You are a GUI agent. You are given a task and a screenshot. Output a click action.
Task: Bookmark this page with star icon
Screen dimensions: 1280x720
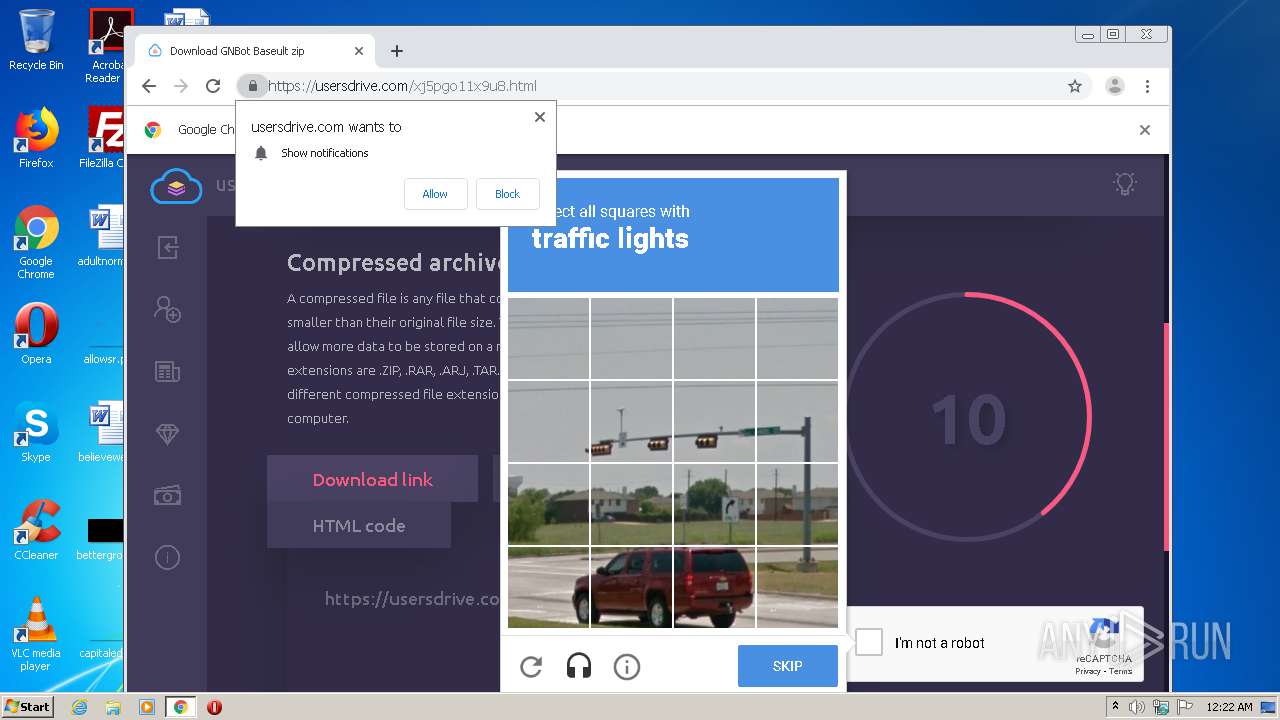click(1075, 86)
